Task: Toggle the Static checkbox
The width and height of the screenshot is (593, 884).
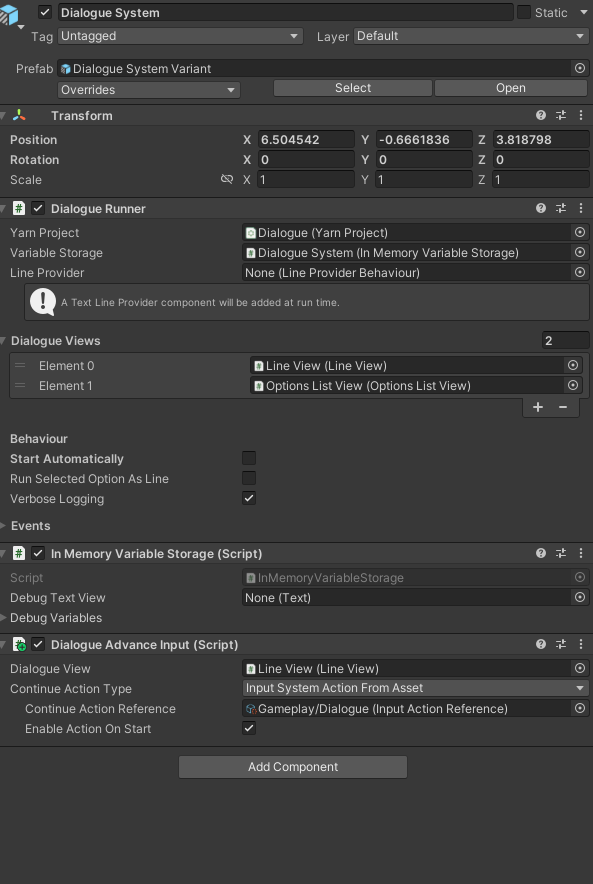Action: pyautogui.click(x=524, y=12)
